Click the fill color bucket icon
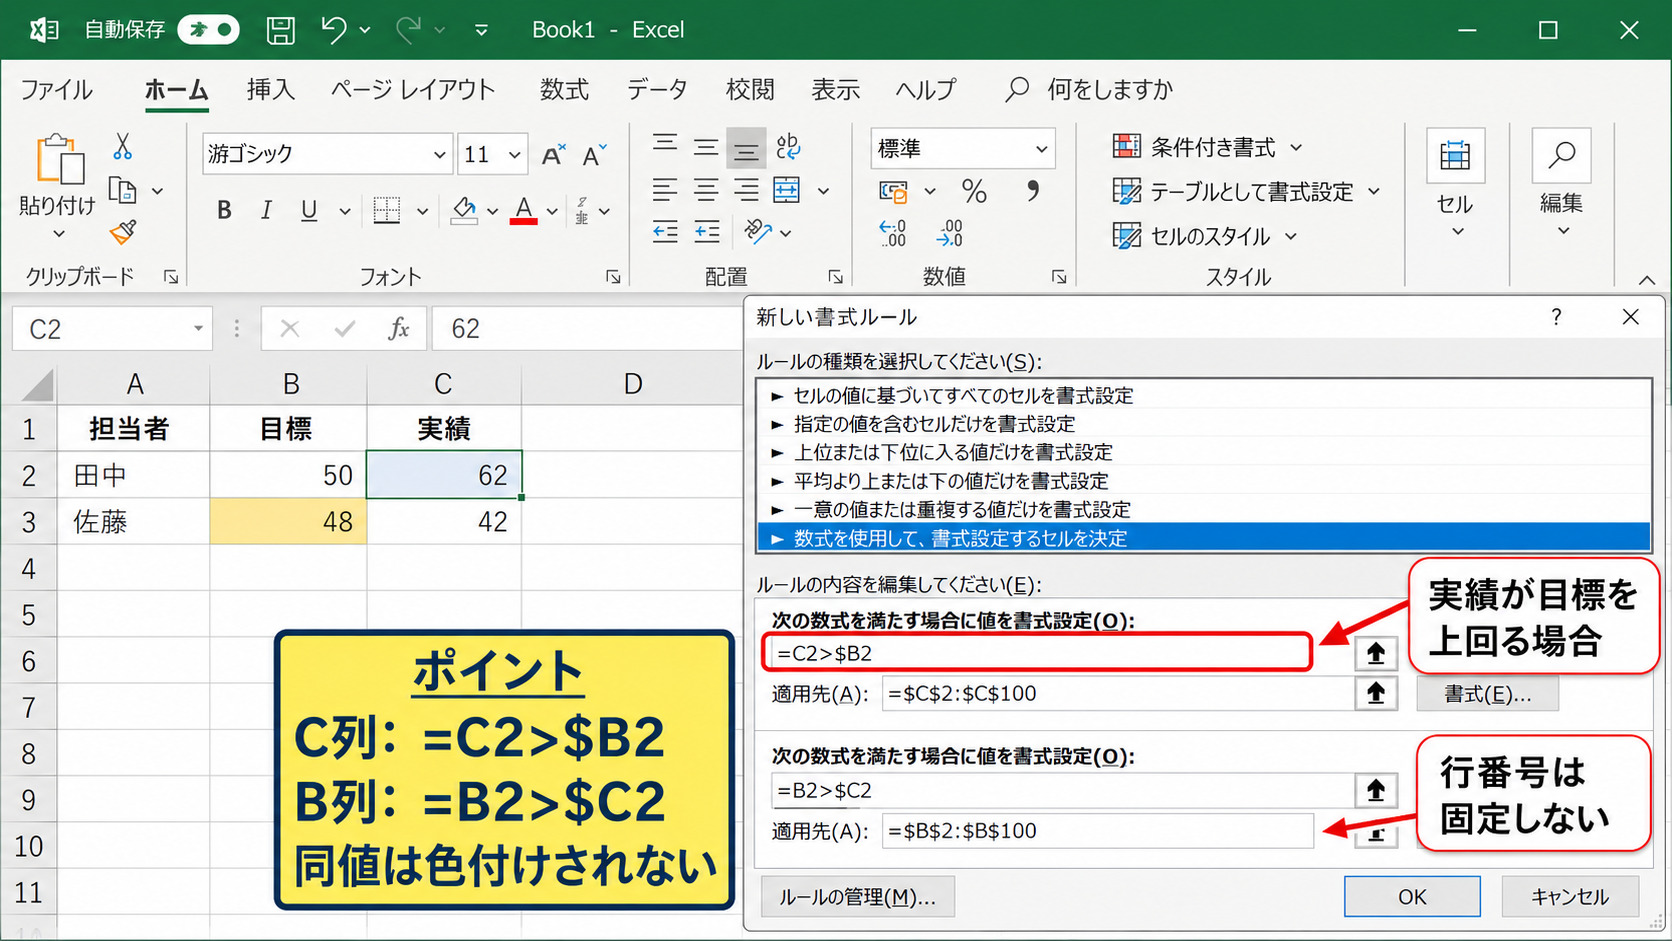Viewport: 1672px width, 941px height. pos(464,210)
